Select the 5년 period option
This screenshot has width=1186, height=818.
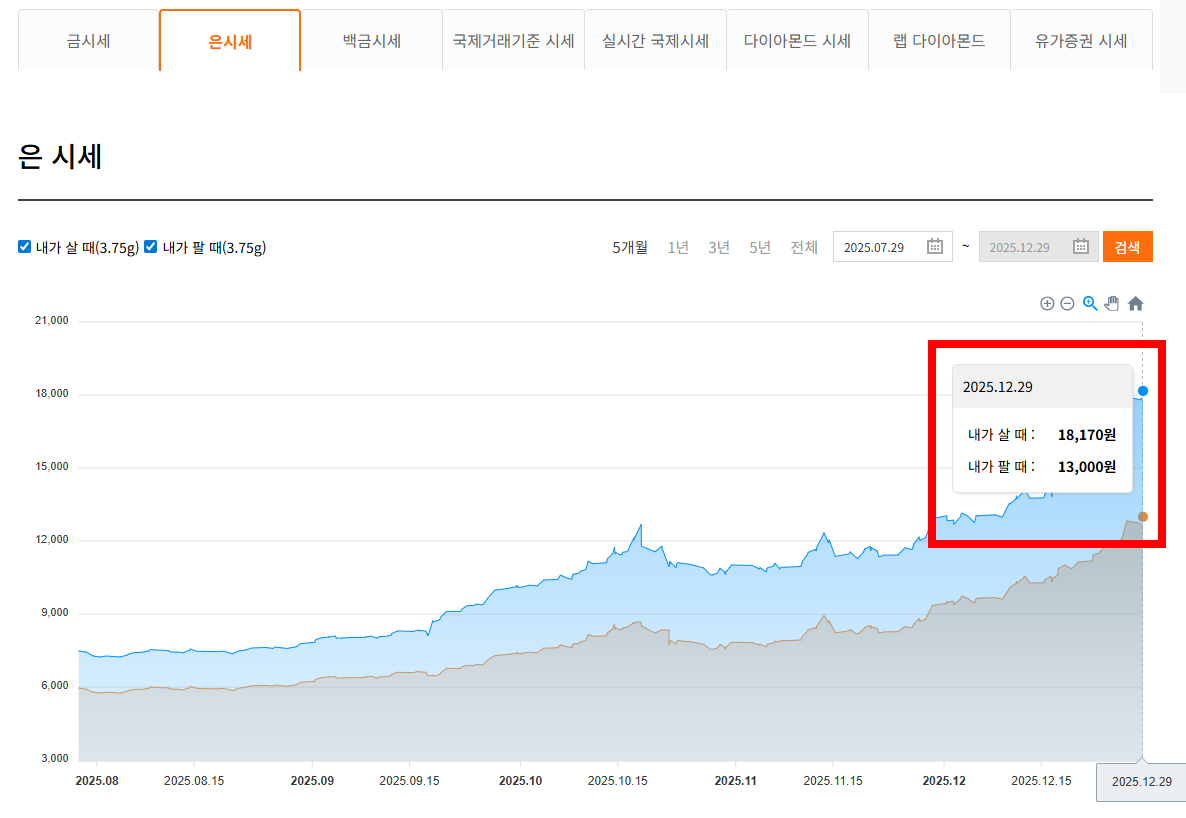pyautogui.click(x=759, y=246)
